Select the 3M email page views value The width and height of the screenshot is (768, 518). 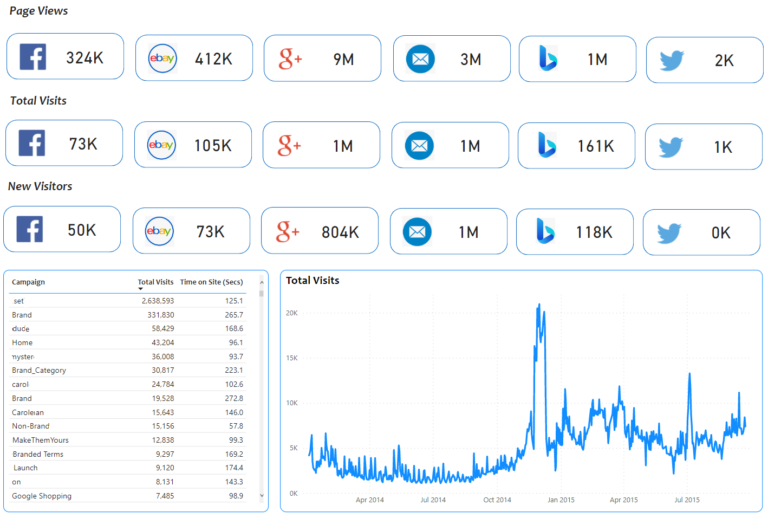pyautogui.click(x=471, y=59)
